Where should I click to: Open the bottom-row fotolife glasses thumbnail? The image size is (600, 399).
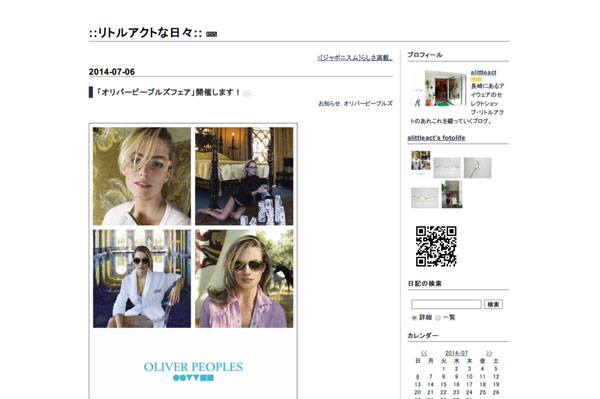pos(425,197)
